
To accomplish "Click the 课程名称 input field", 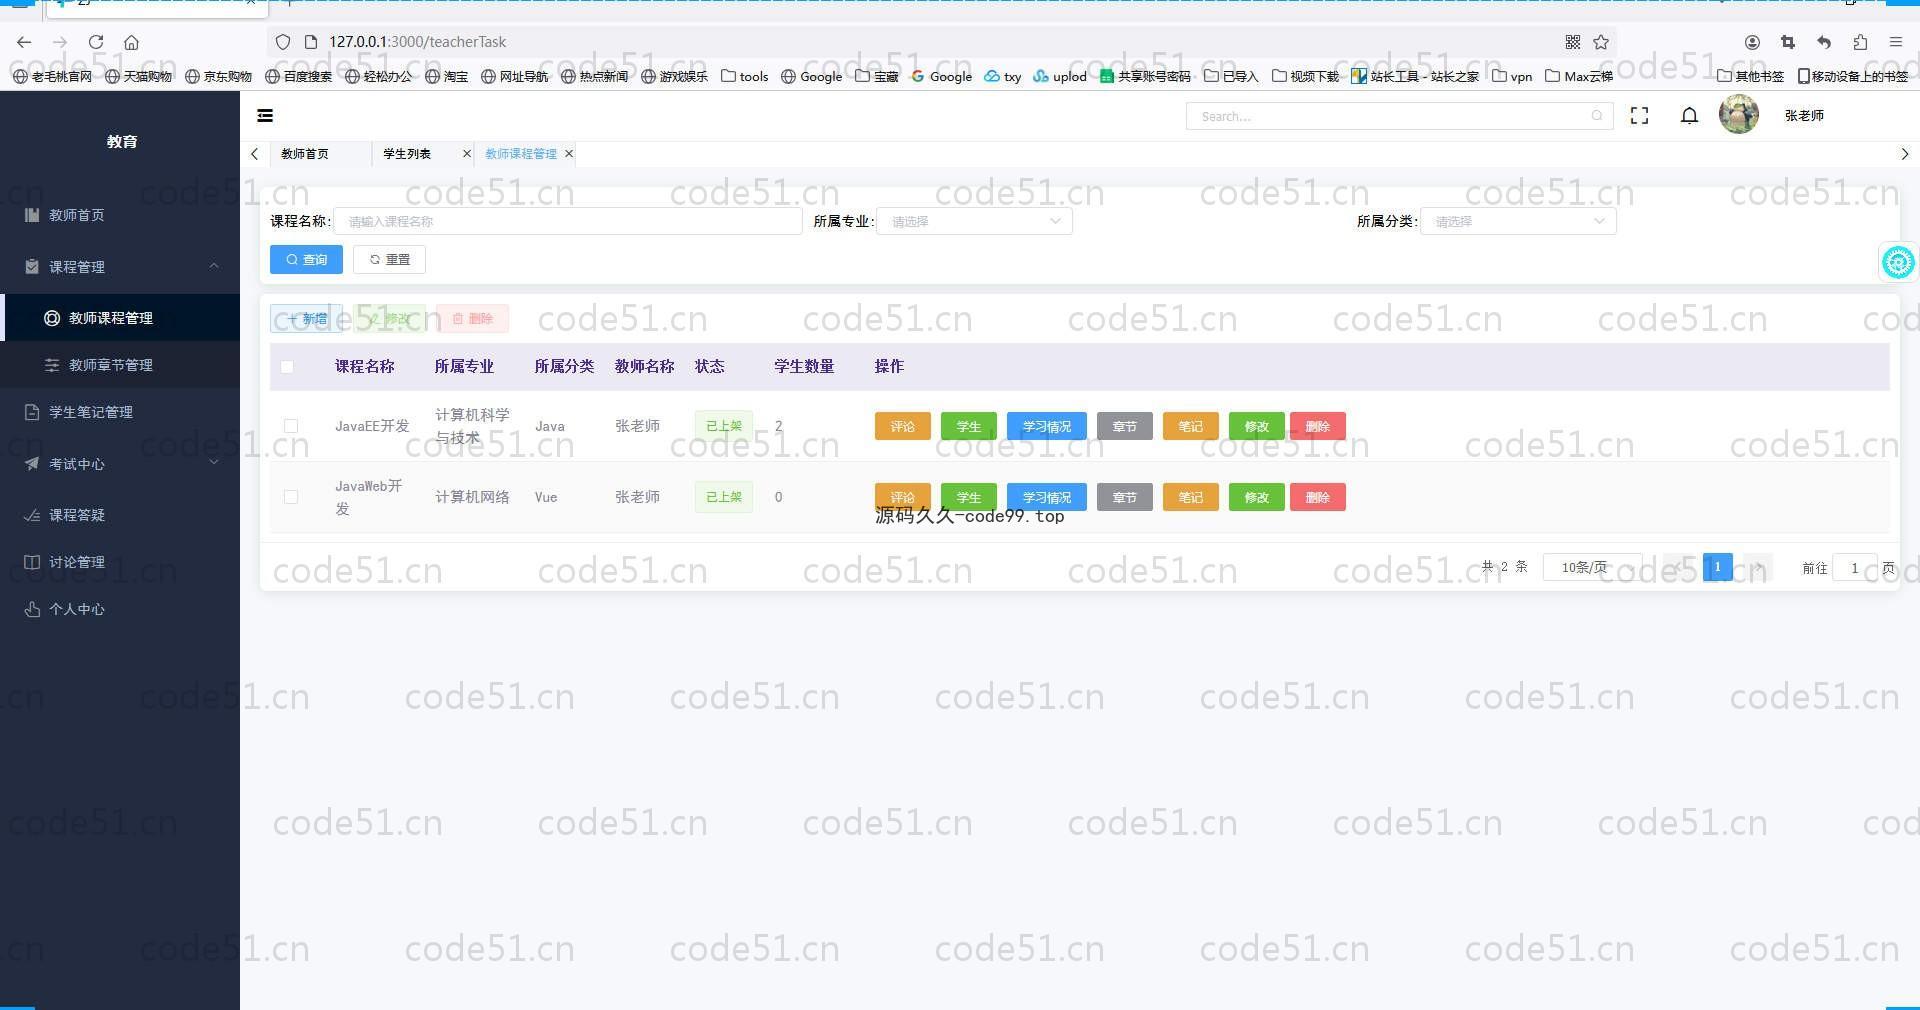I will pos(568,221).
